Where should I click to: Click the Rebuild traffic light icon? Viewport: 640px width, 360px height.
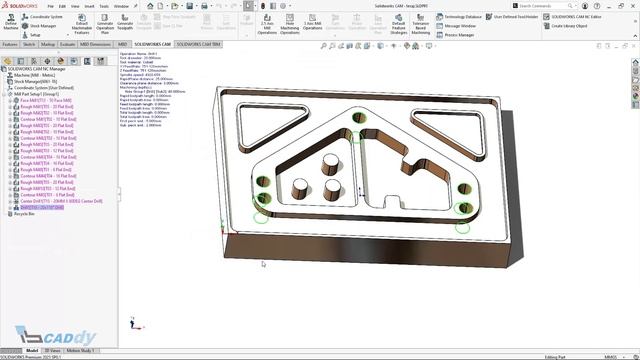263,6
